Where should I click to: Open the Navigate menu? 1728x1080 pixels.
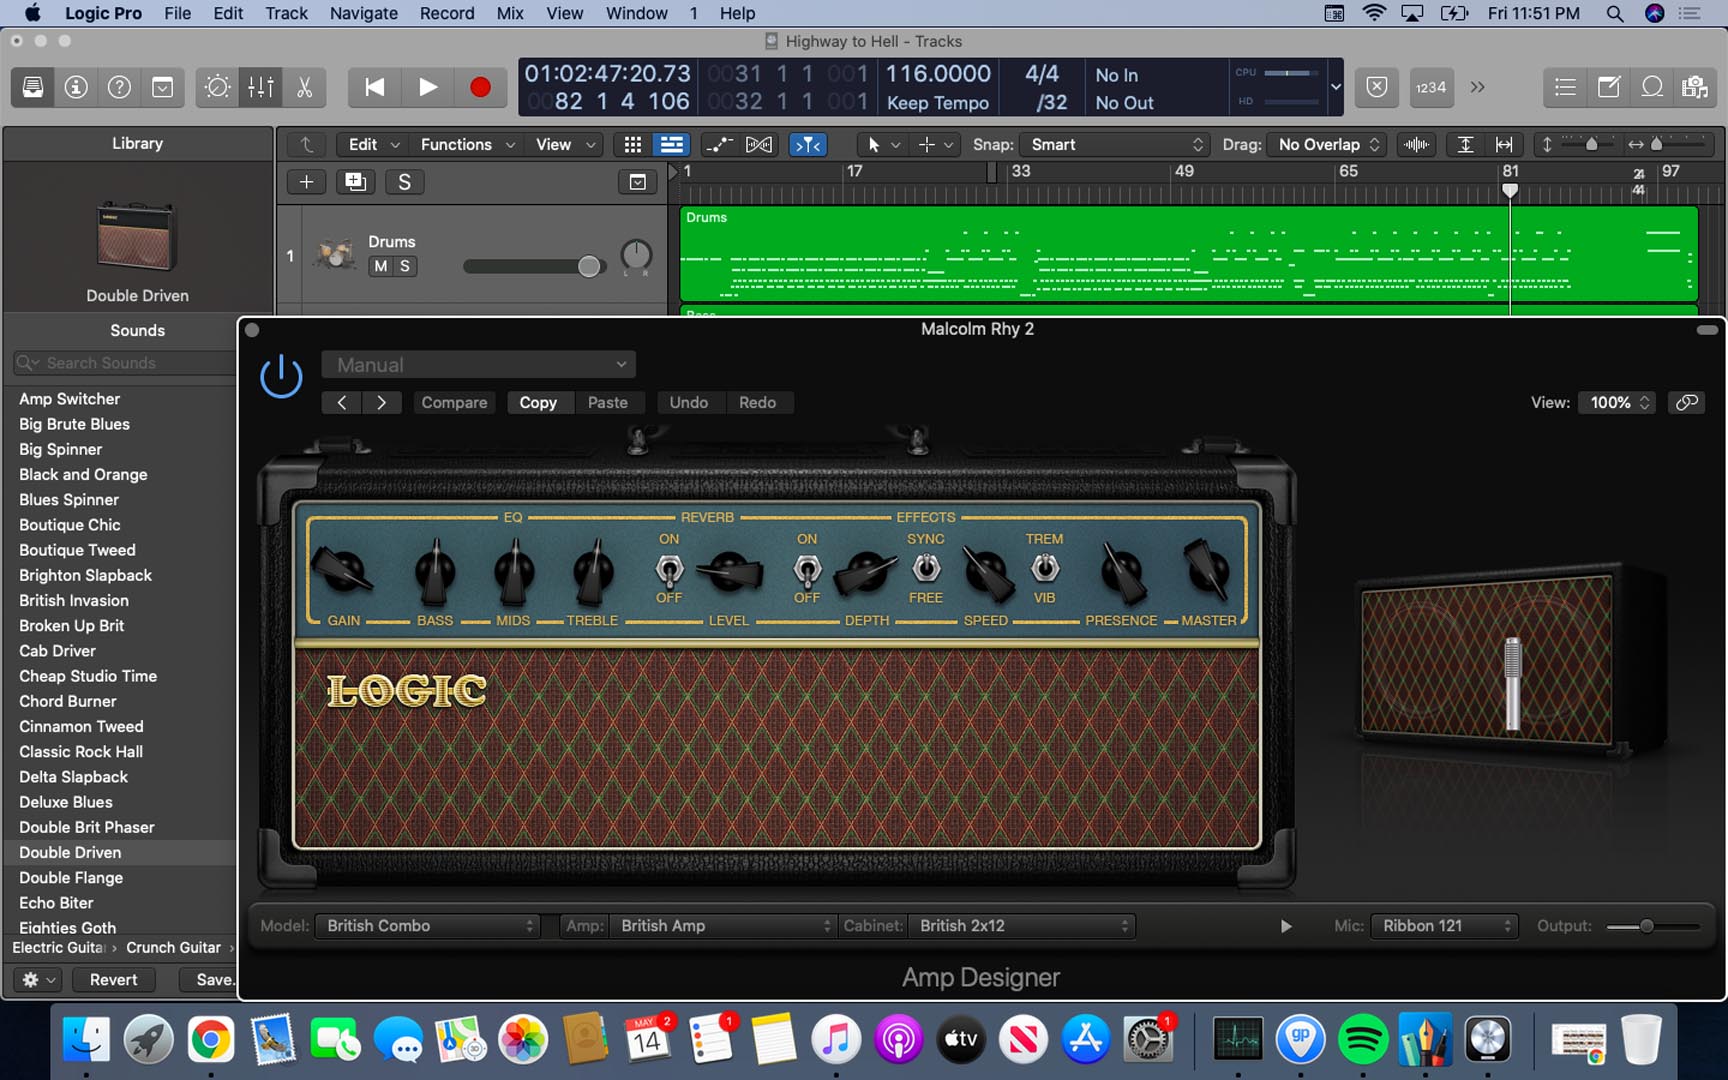364,13
